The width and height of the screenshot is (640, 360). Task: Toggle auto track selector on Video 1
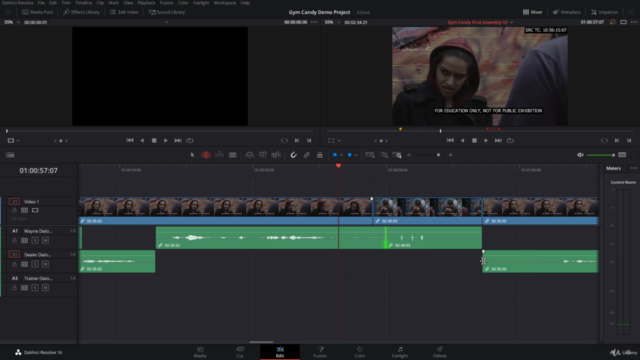click(24, 210)
